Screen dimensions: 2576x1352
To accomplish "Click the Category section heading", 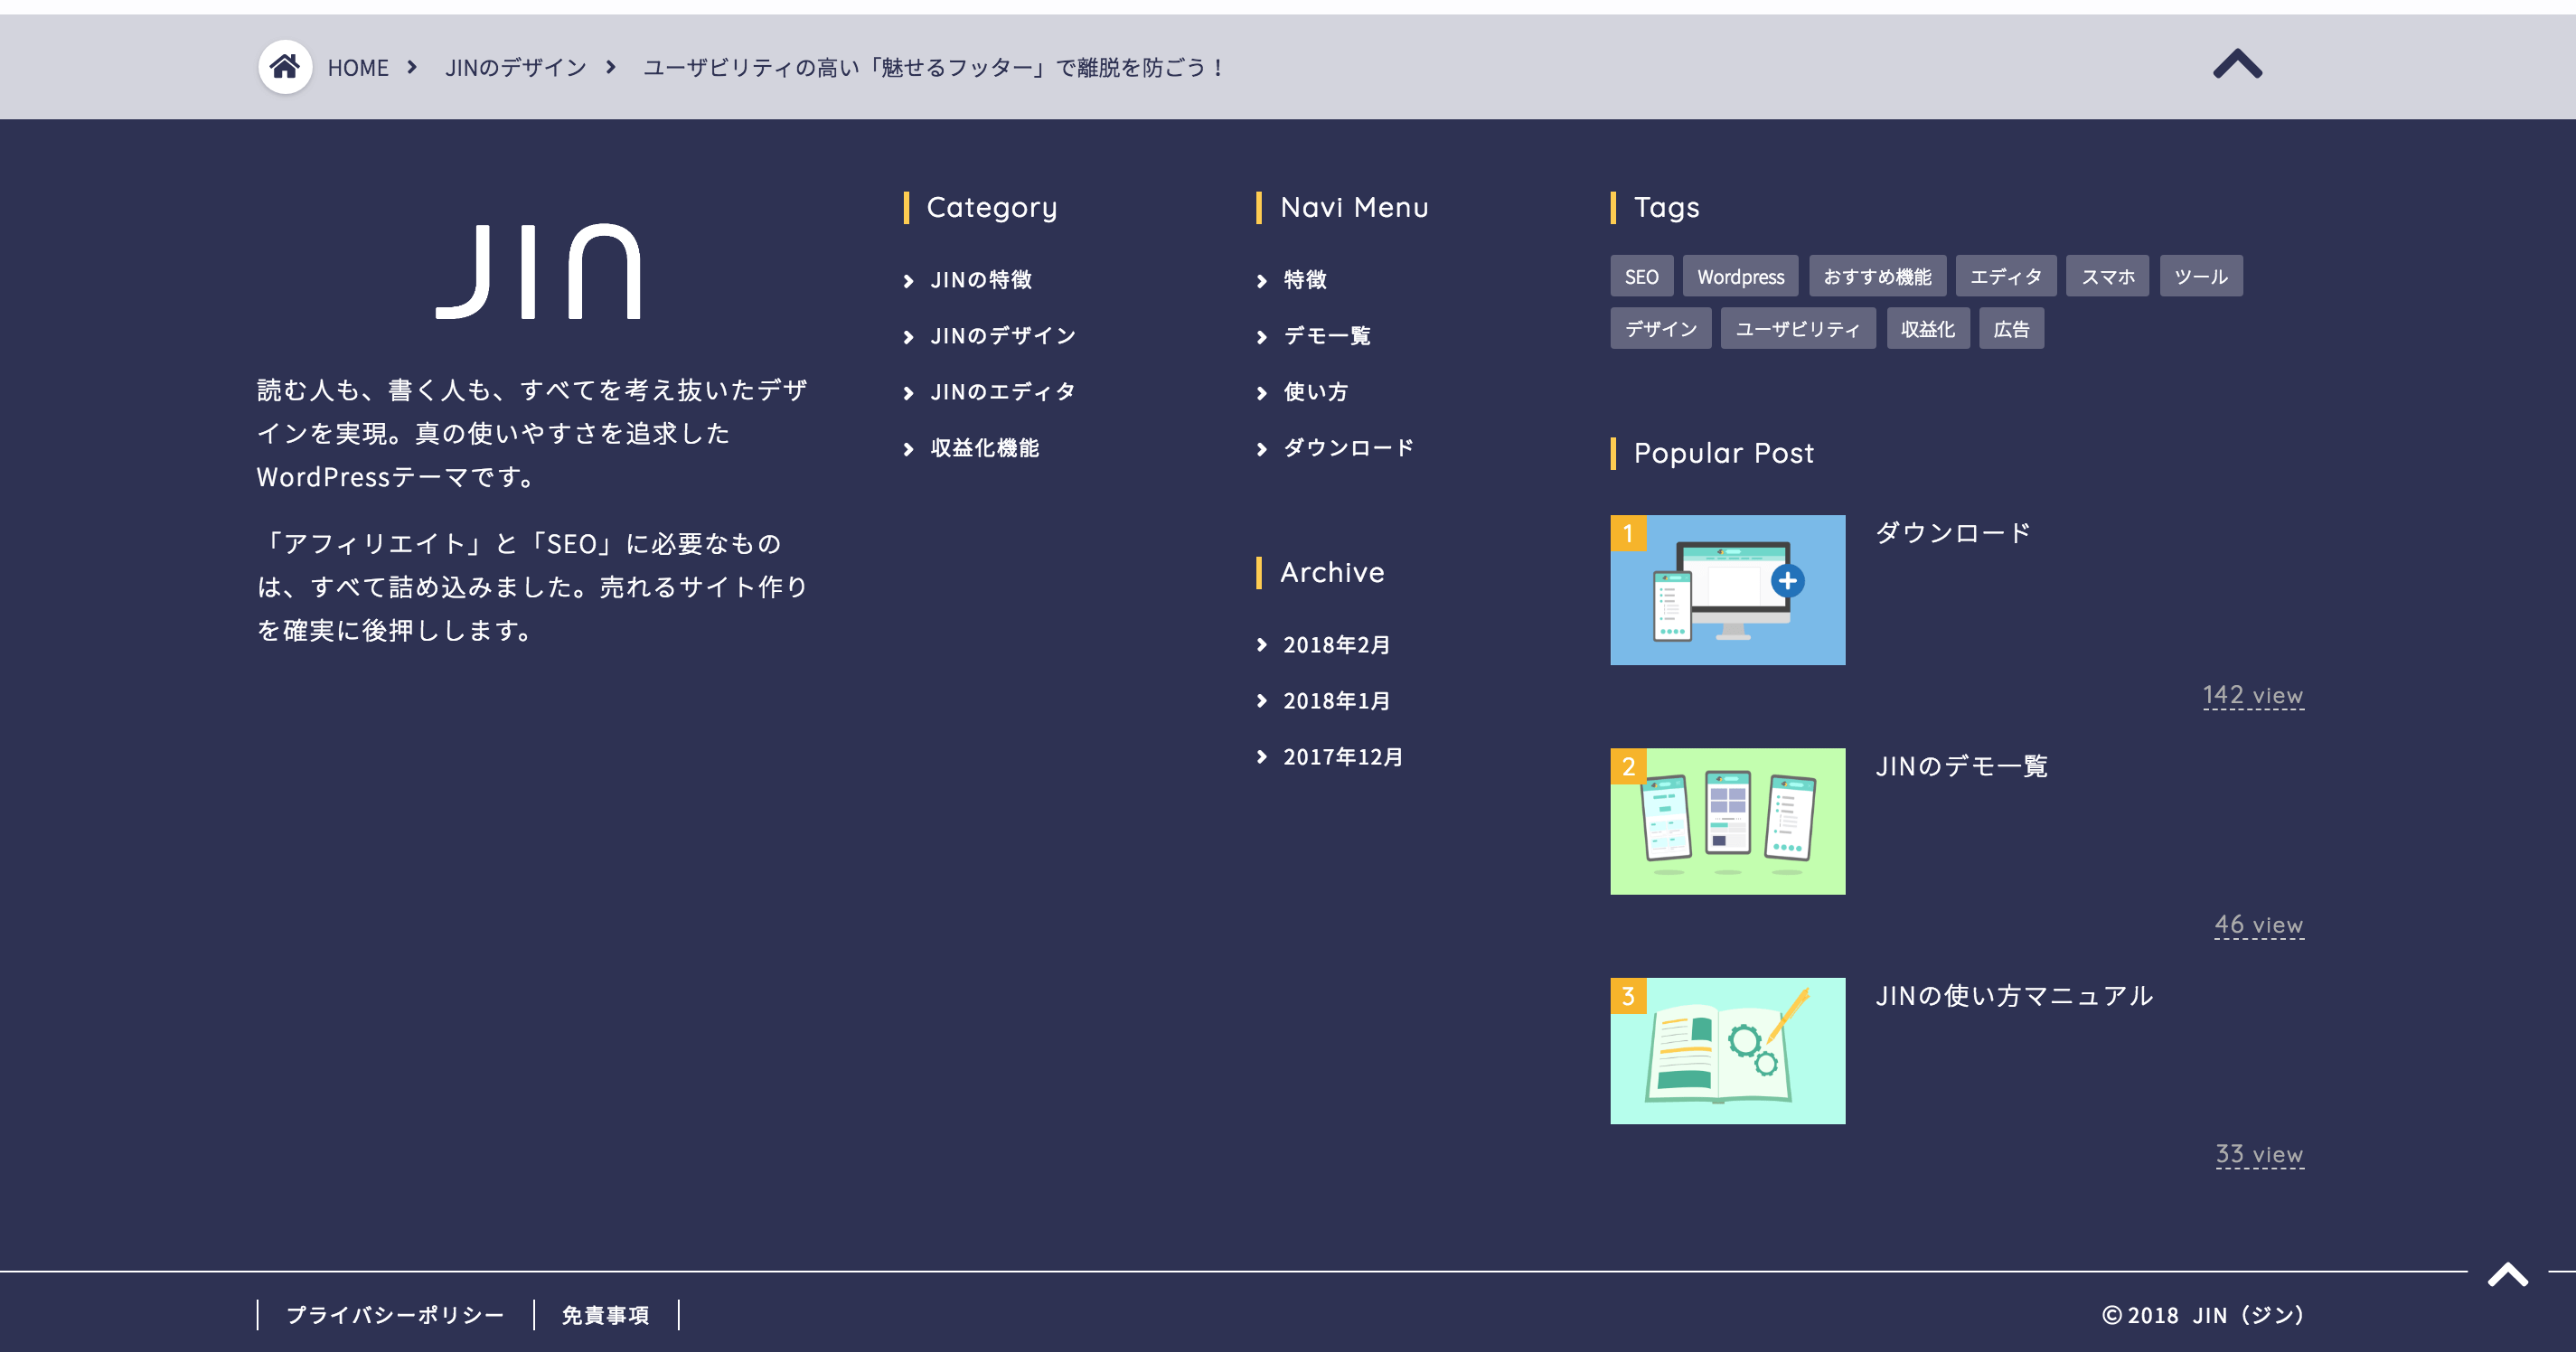I will 991,208.
